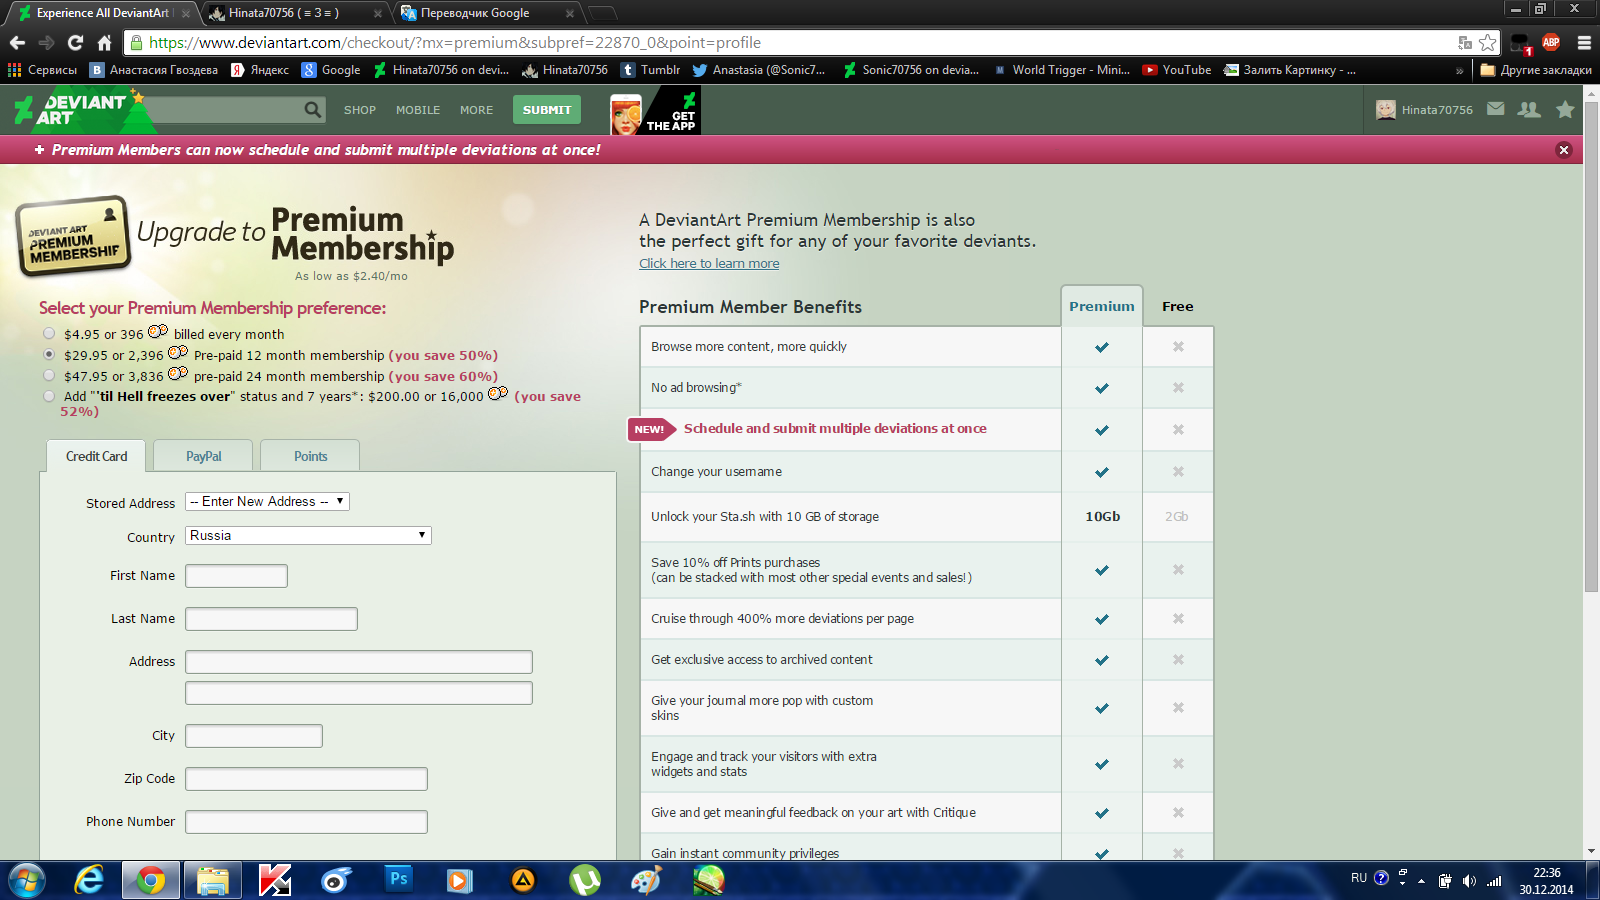Open the Tumblr bookmark
This screenshot has height=900, width=1600.
coord(651,70)
